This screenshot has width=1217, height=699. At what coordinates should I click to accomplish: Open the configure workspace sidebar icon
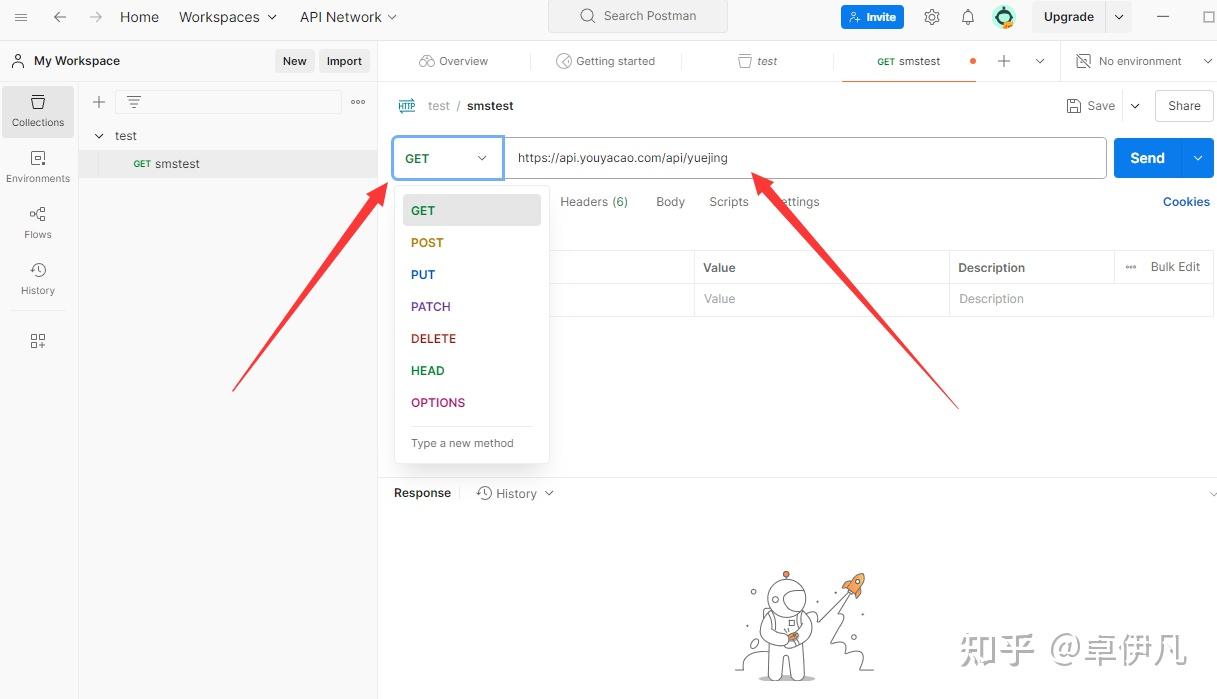click(38, 341)
